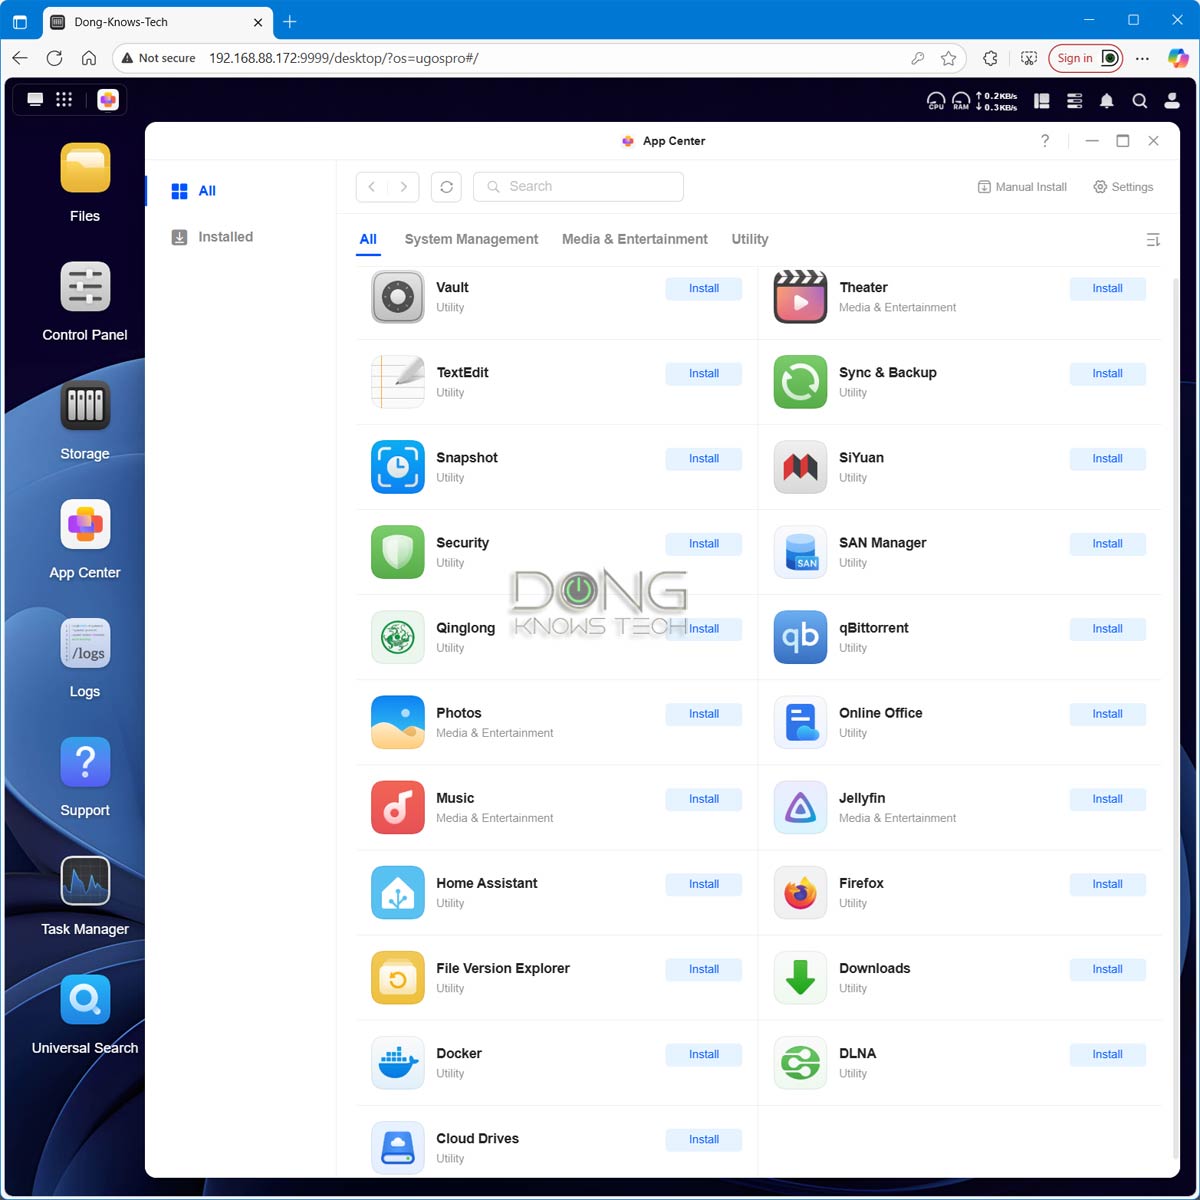Click Manual Install button
The image size is (1200, 1200).
click(1022, 187)
